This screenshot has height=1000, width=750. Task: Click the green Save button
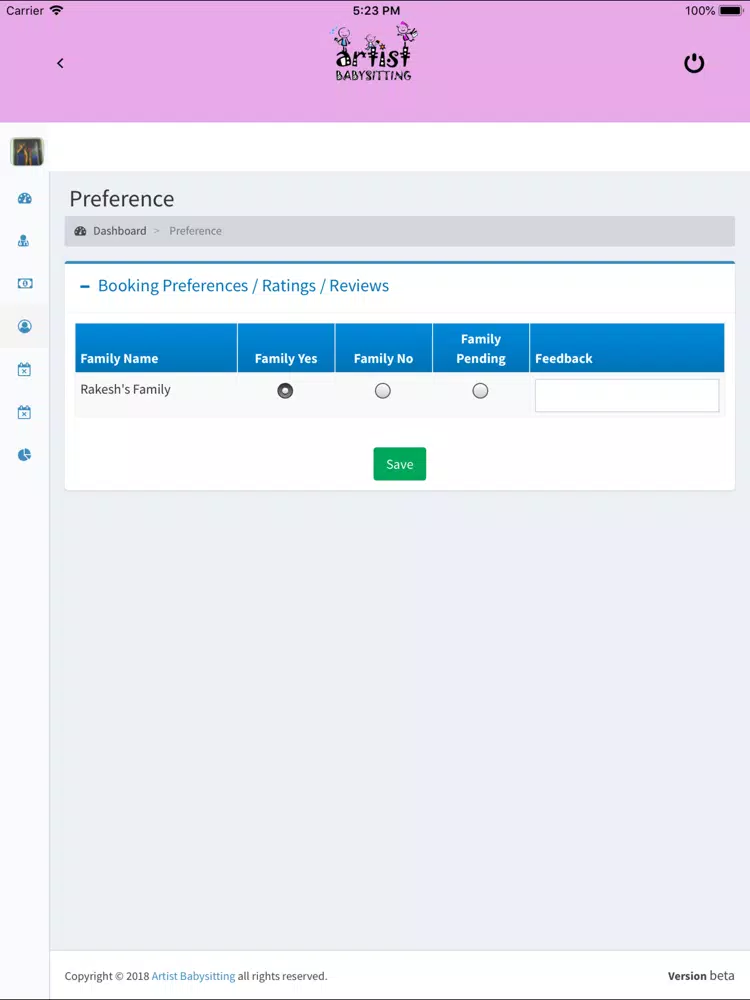[399, 464]
